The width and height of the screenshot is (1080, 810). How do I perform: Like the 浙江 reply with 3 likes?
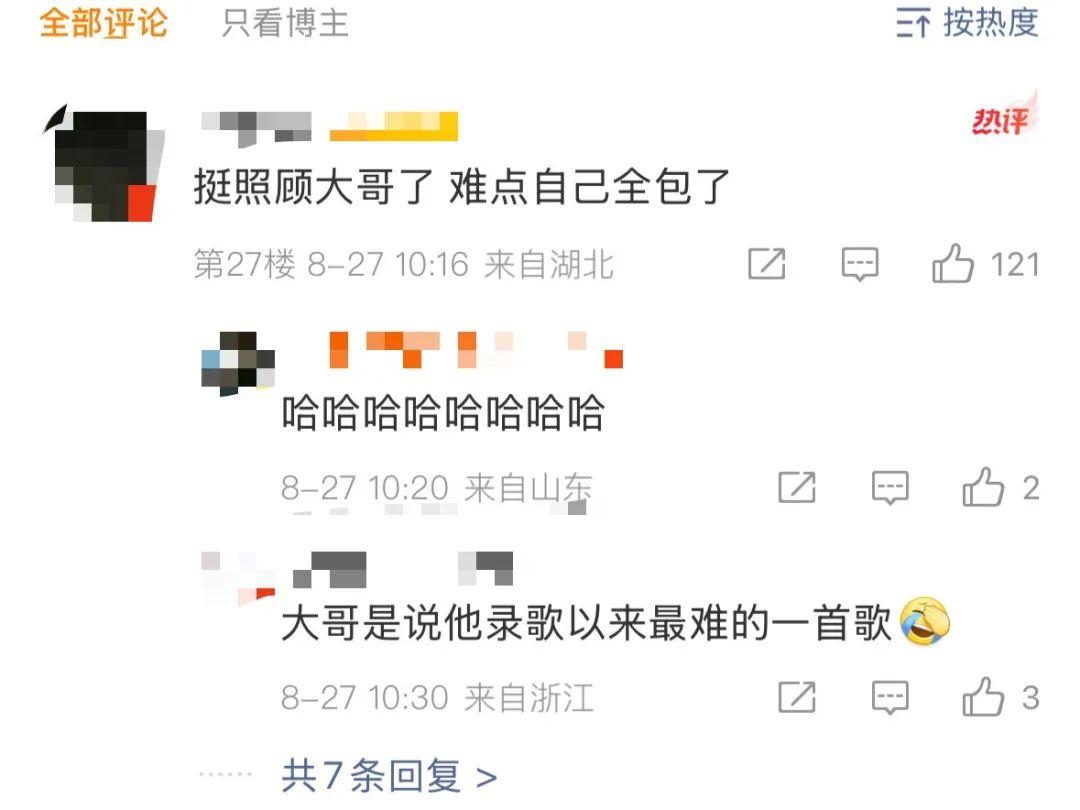coord(983,697)
